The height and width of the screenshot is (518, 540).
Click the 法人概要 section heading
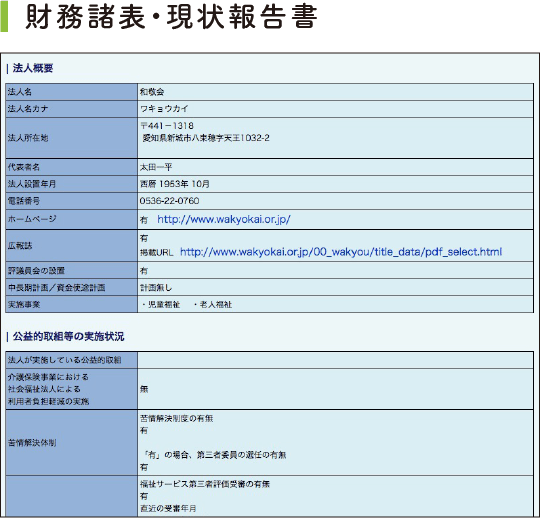(x=33, y=68)
